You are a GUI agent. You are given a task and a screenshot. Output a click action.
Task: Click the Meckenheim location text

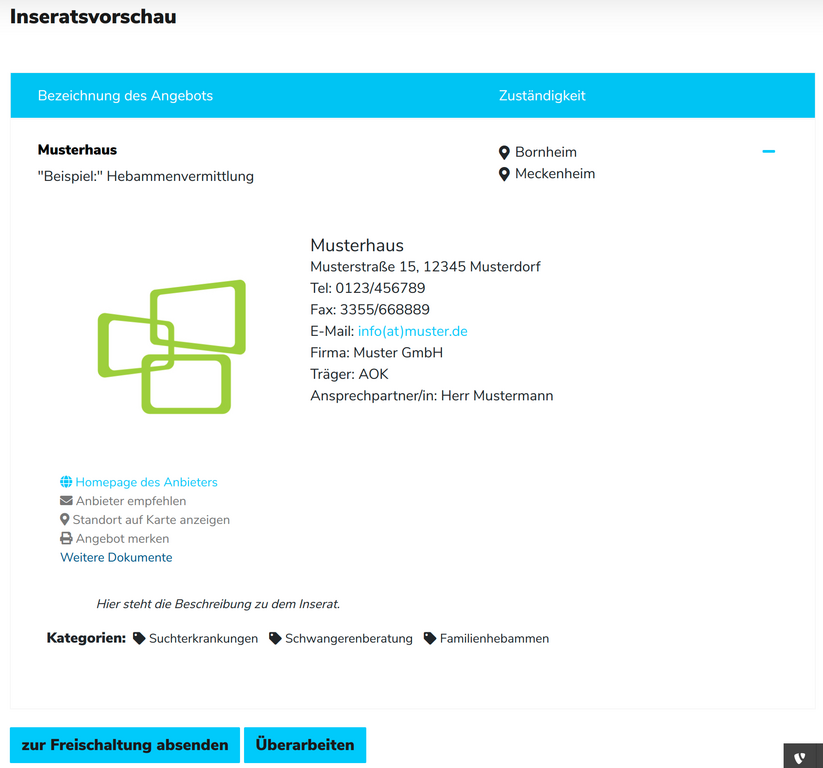(555, 174)
